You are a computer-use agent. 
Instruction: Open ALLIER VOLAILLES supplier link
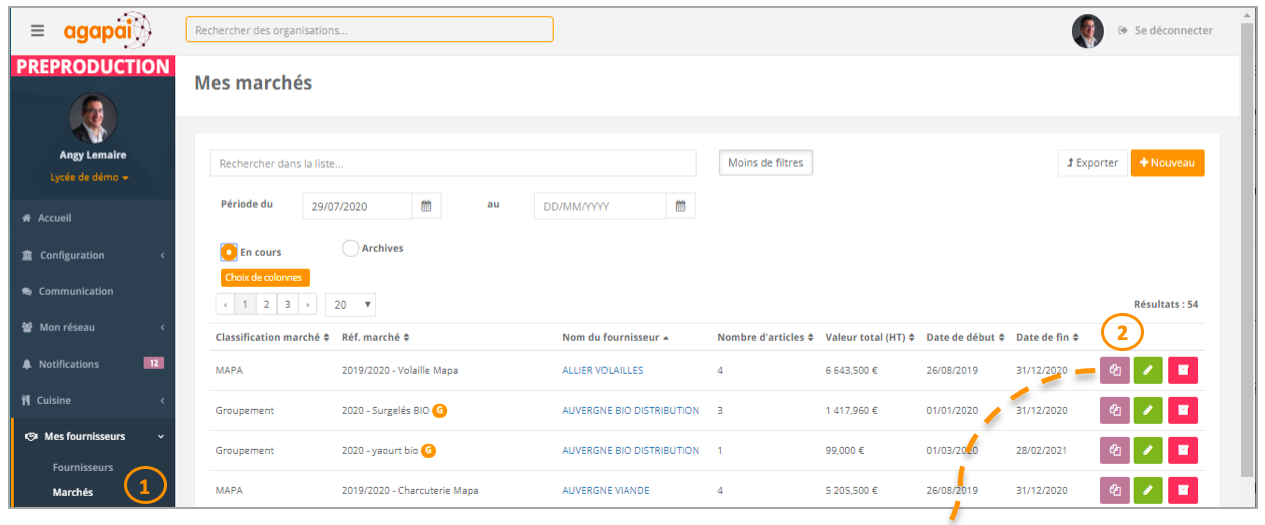(x=602, y=370)
